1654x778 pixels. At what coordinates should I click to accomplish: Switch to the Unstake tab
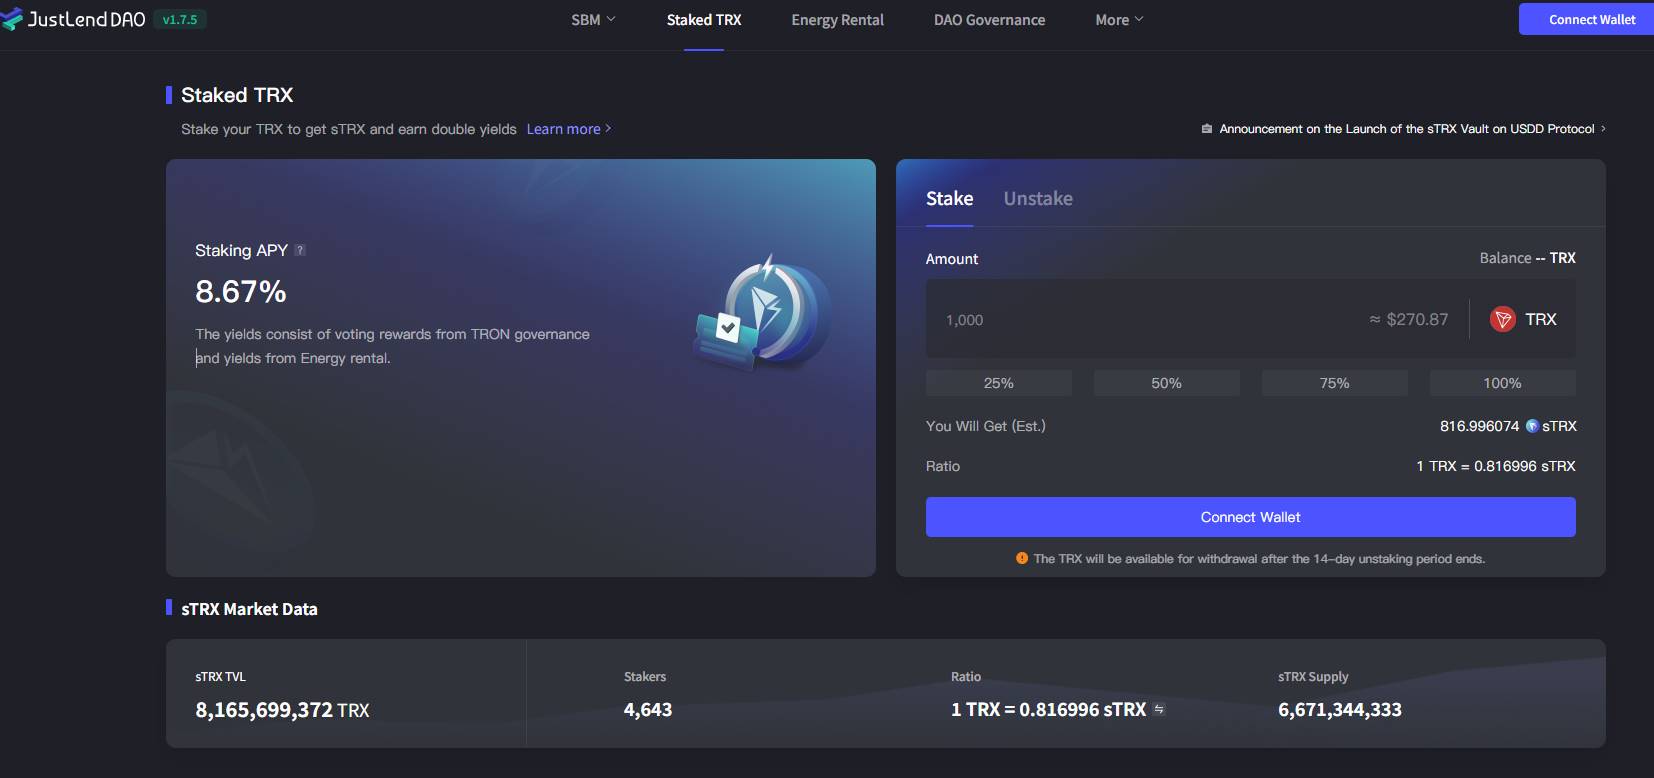(x=1038, y=198)
